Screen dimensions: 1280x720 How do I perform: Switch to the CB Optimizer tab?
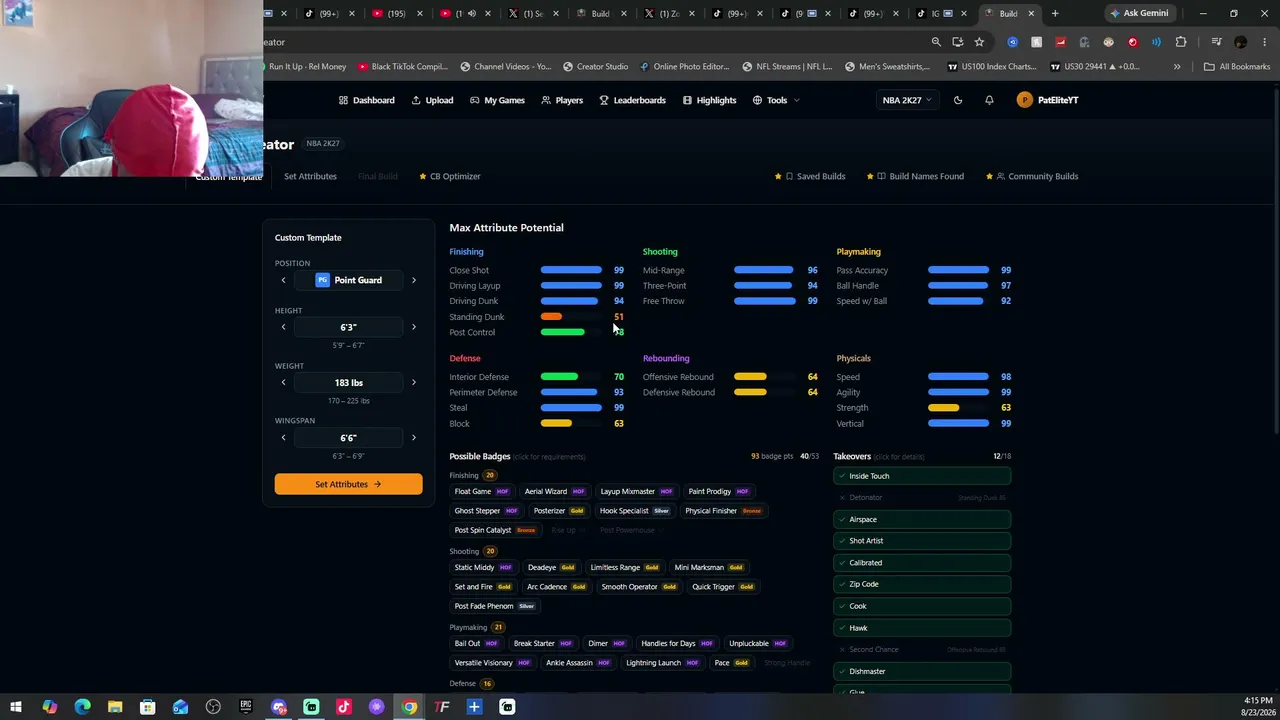click(x=450, y=176)
